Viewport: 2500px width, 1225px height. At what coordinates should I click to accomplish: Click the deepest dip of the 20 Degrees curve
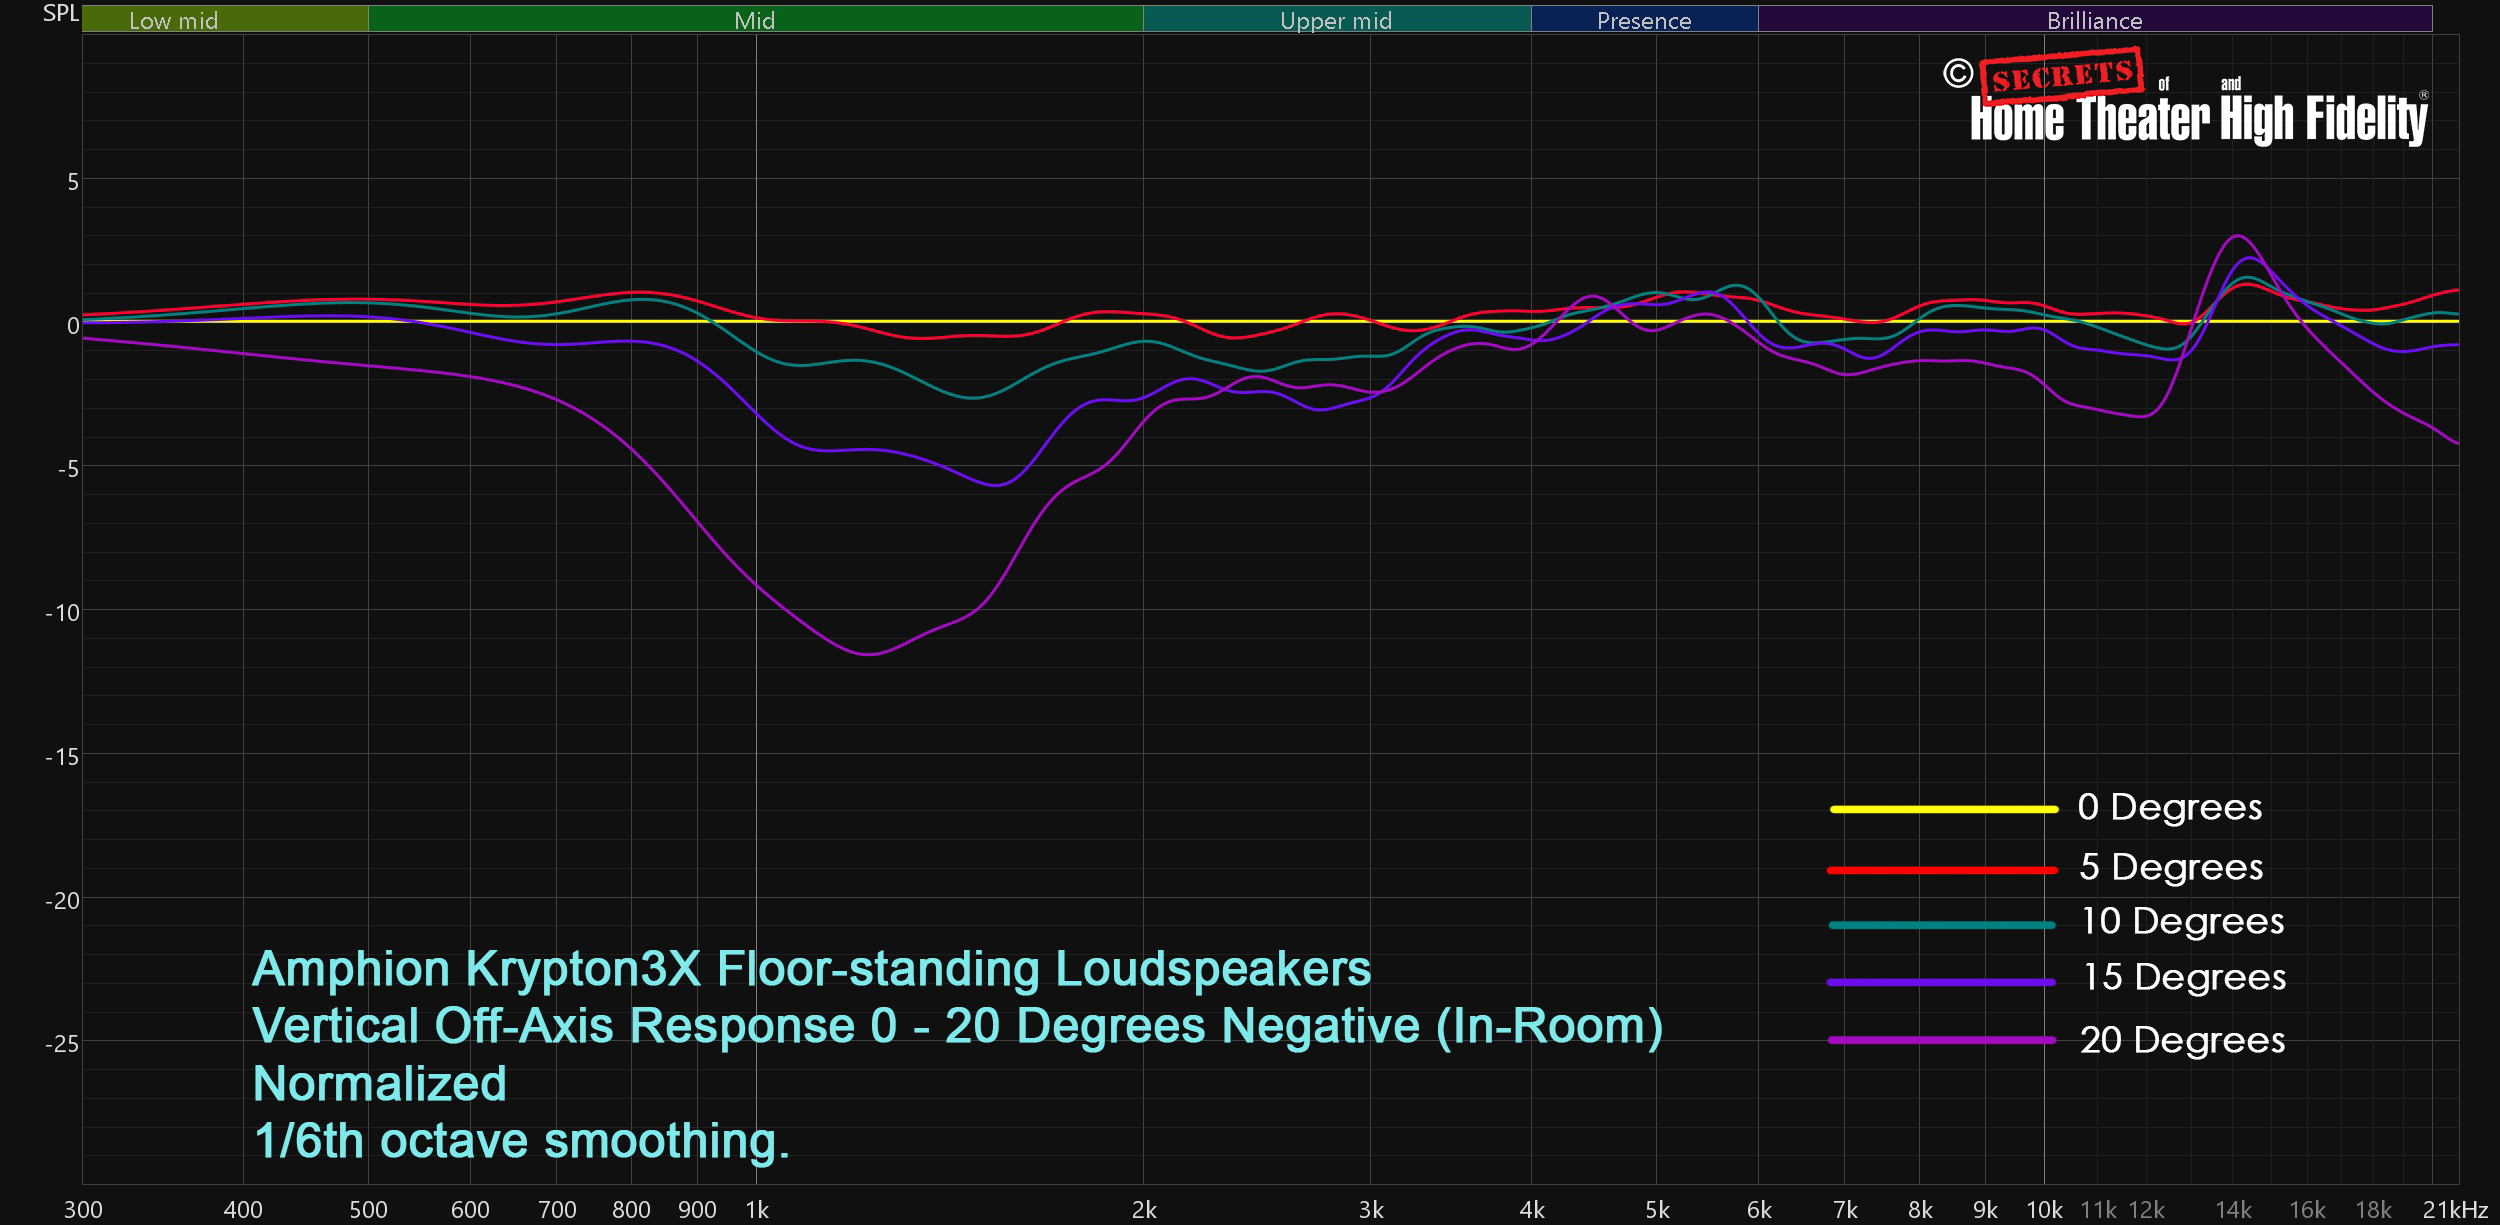(x=869, y=654)
